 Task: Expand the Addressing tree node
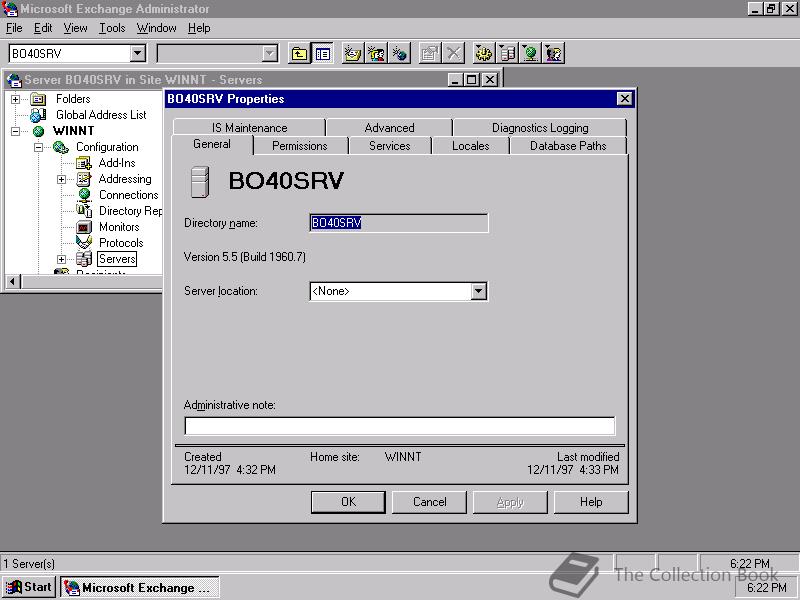[x=61, y=180]
